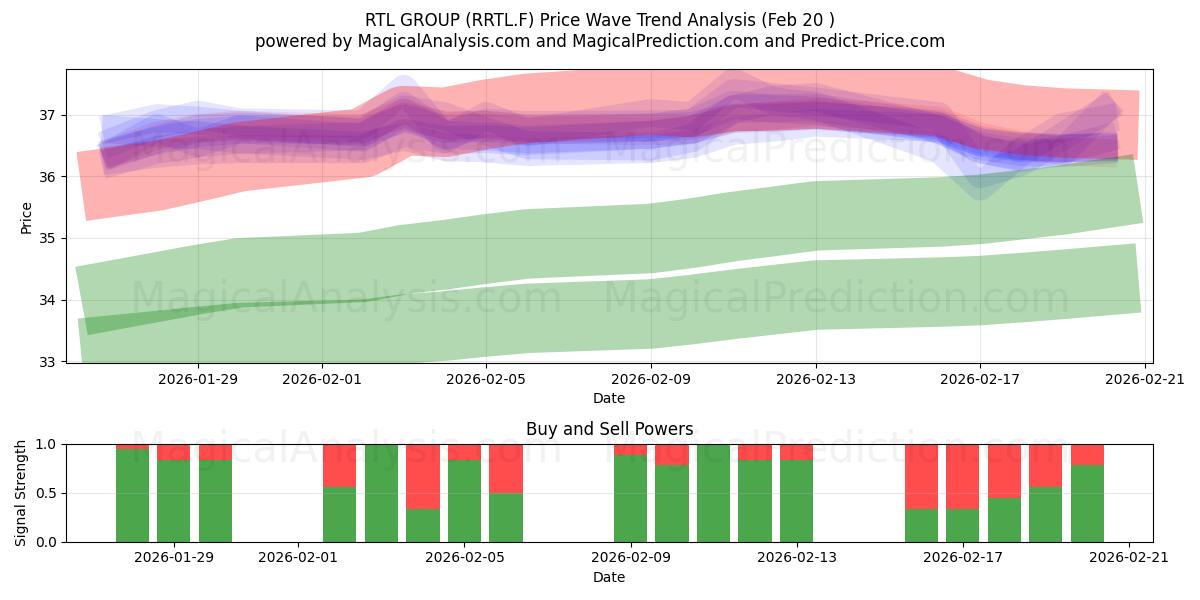This screenshot has height=600, width=1200.
Task: Click the 2026-02-01 date tick of the price chart
Action: click(322, 379)
